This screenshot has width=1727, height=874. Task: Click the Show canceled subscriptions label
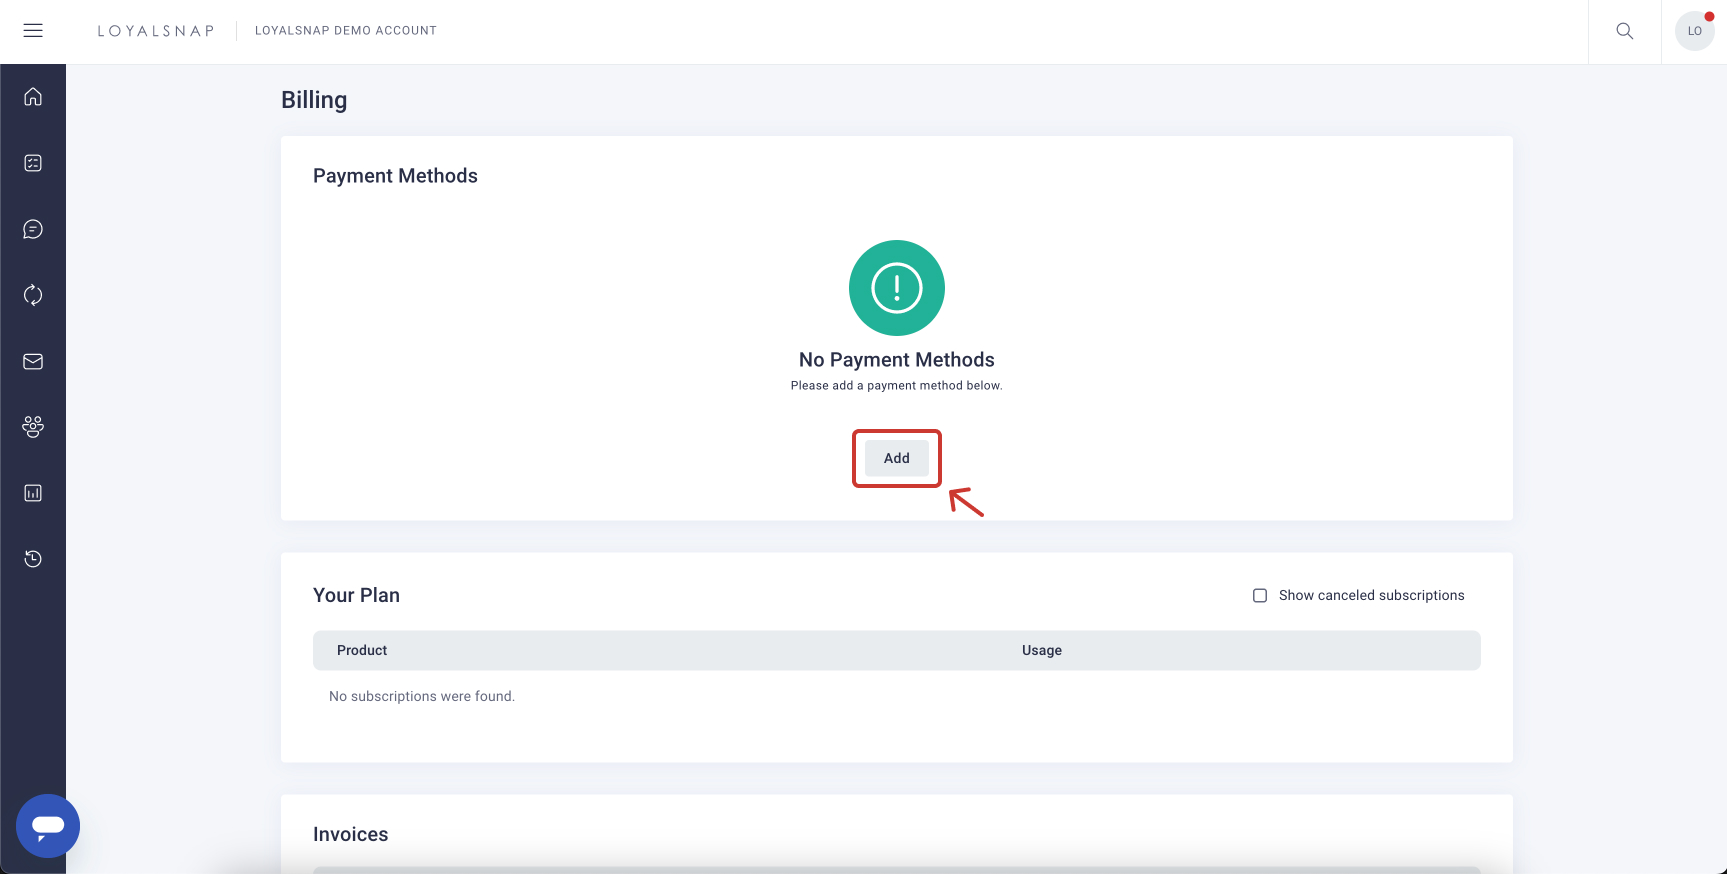(x=1371, y=595)
